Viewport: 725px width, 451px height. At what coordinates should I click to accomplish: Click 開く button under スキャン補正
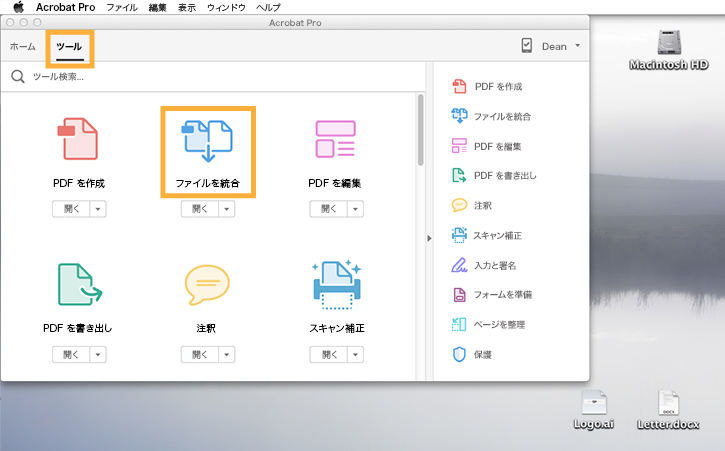point(328,355)
